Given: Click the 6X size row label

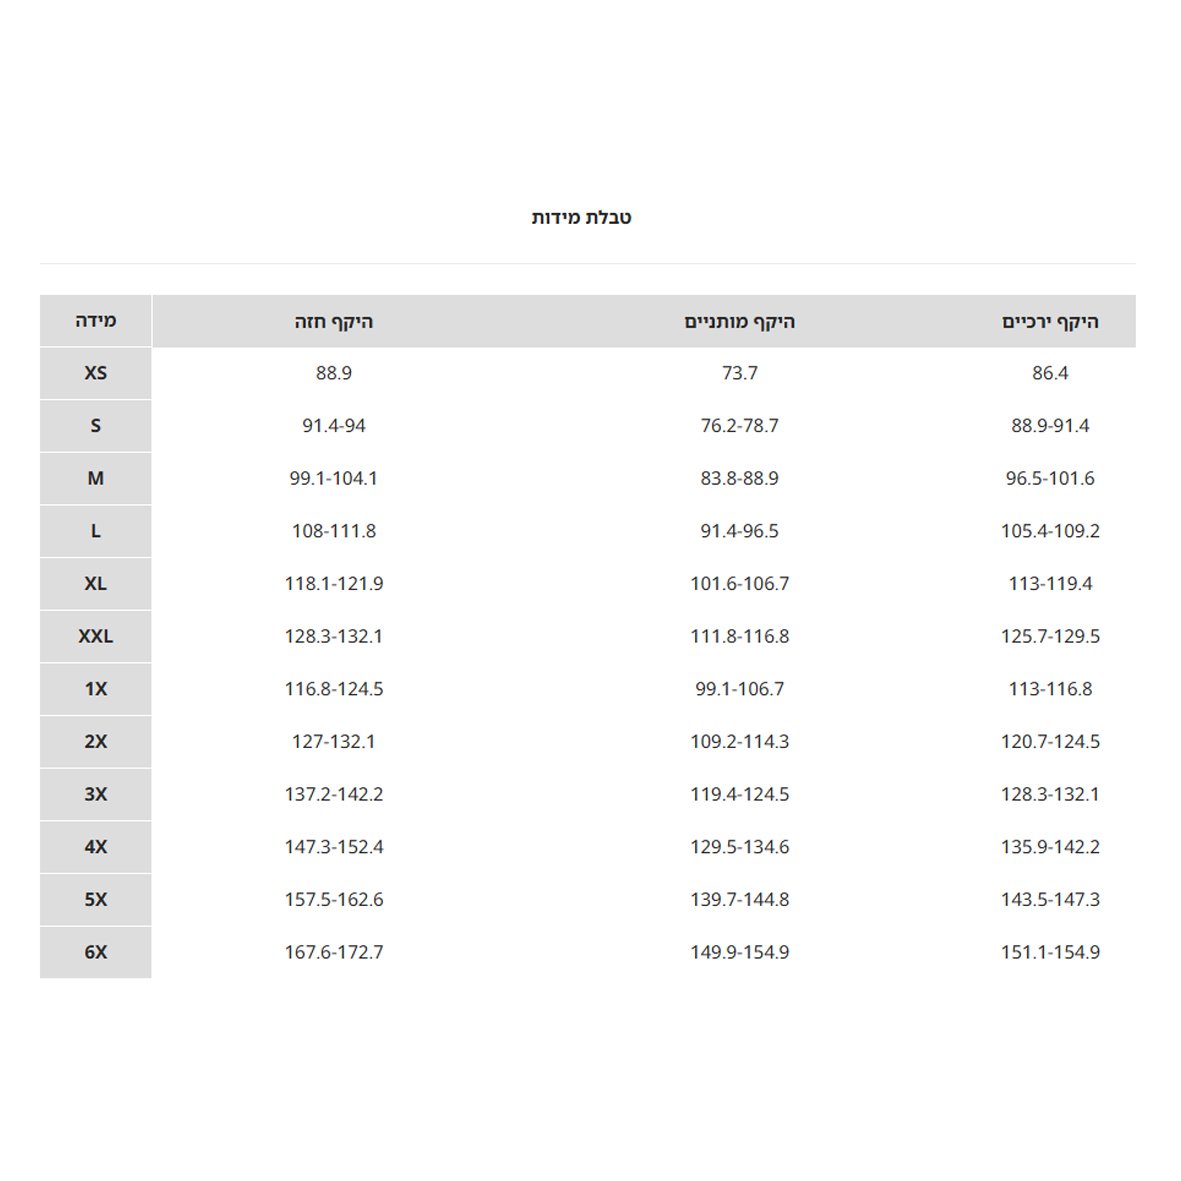Looking at the screenshot, I should pos(96,952).
